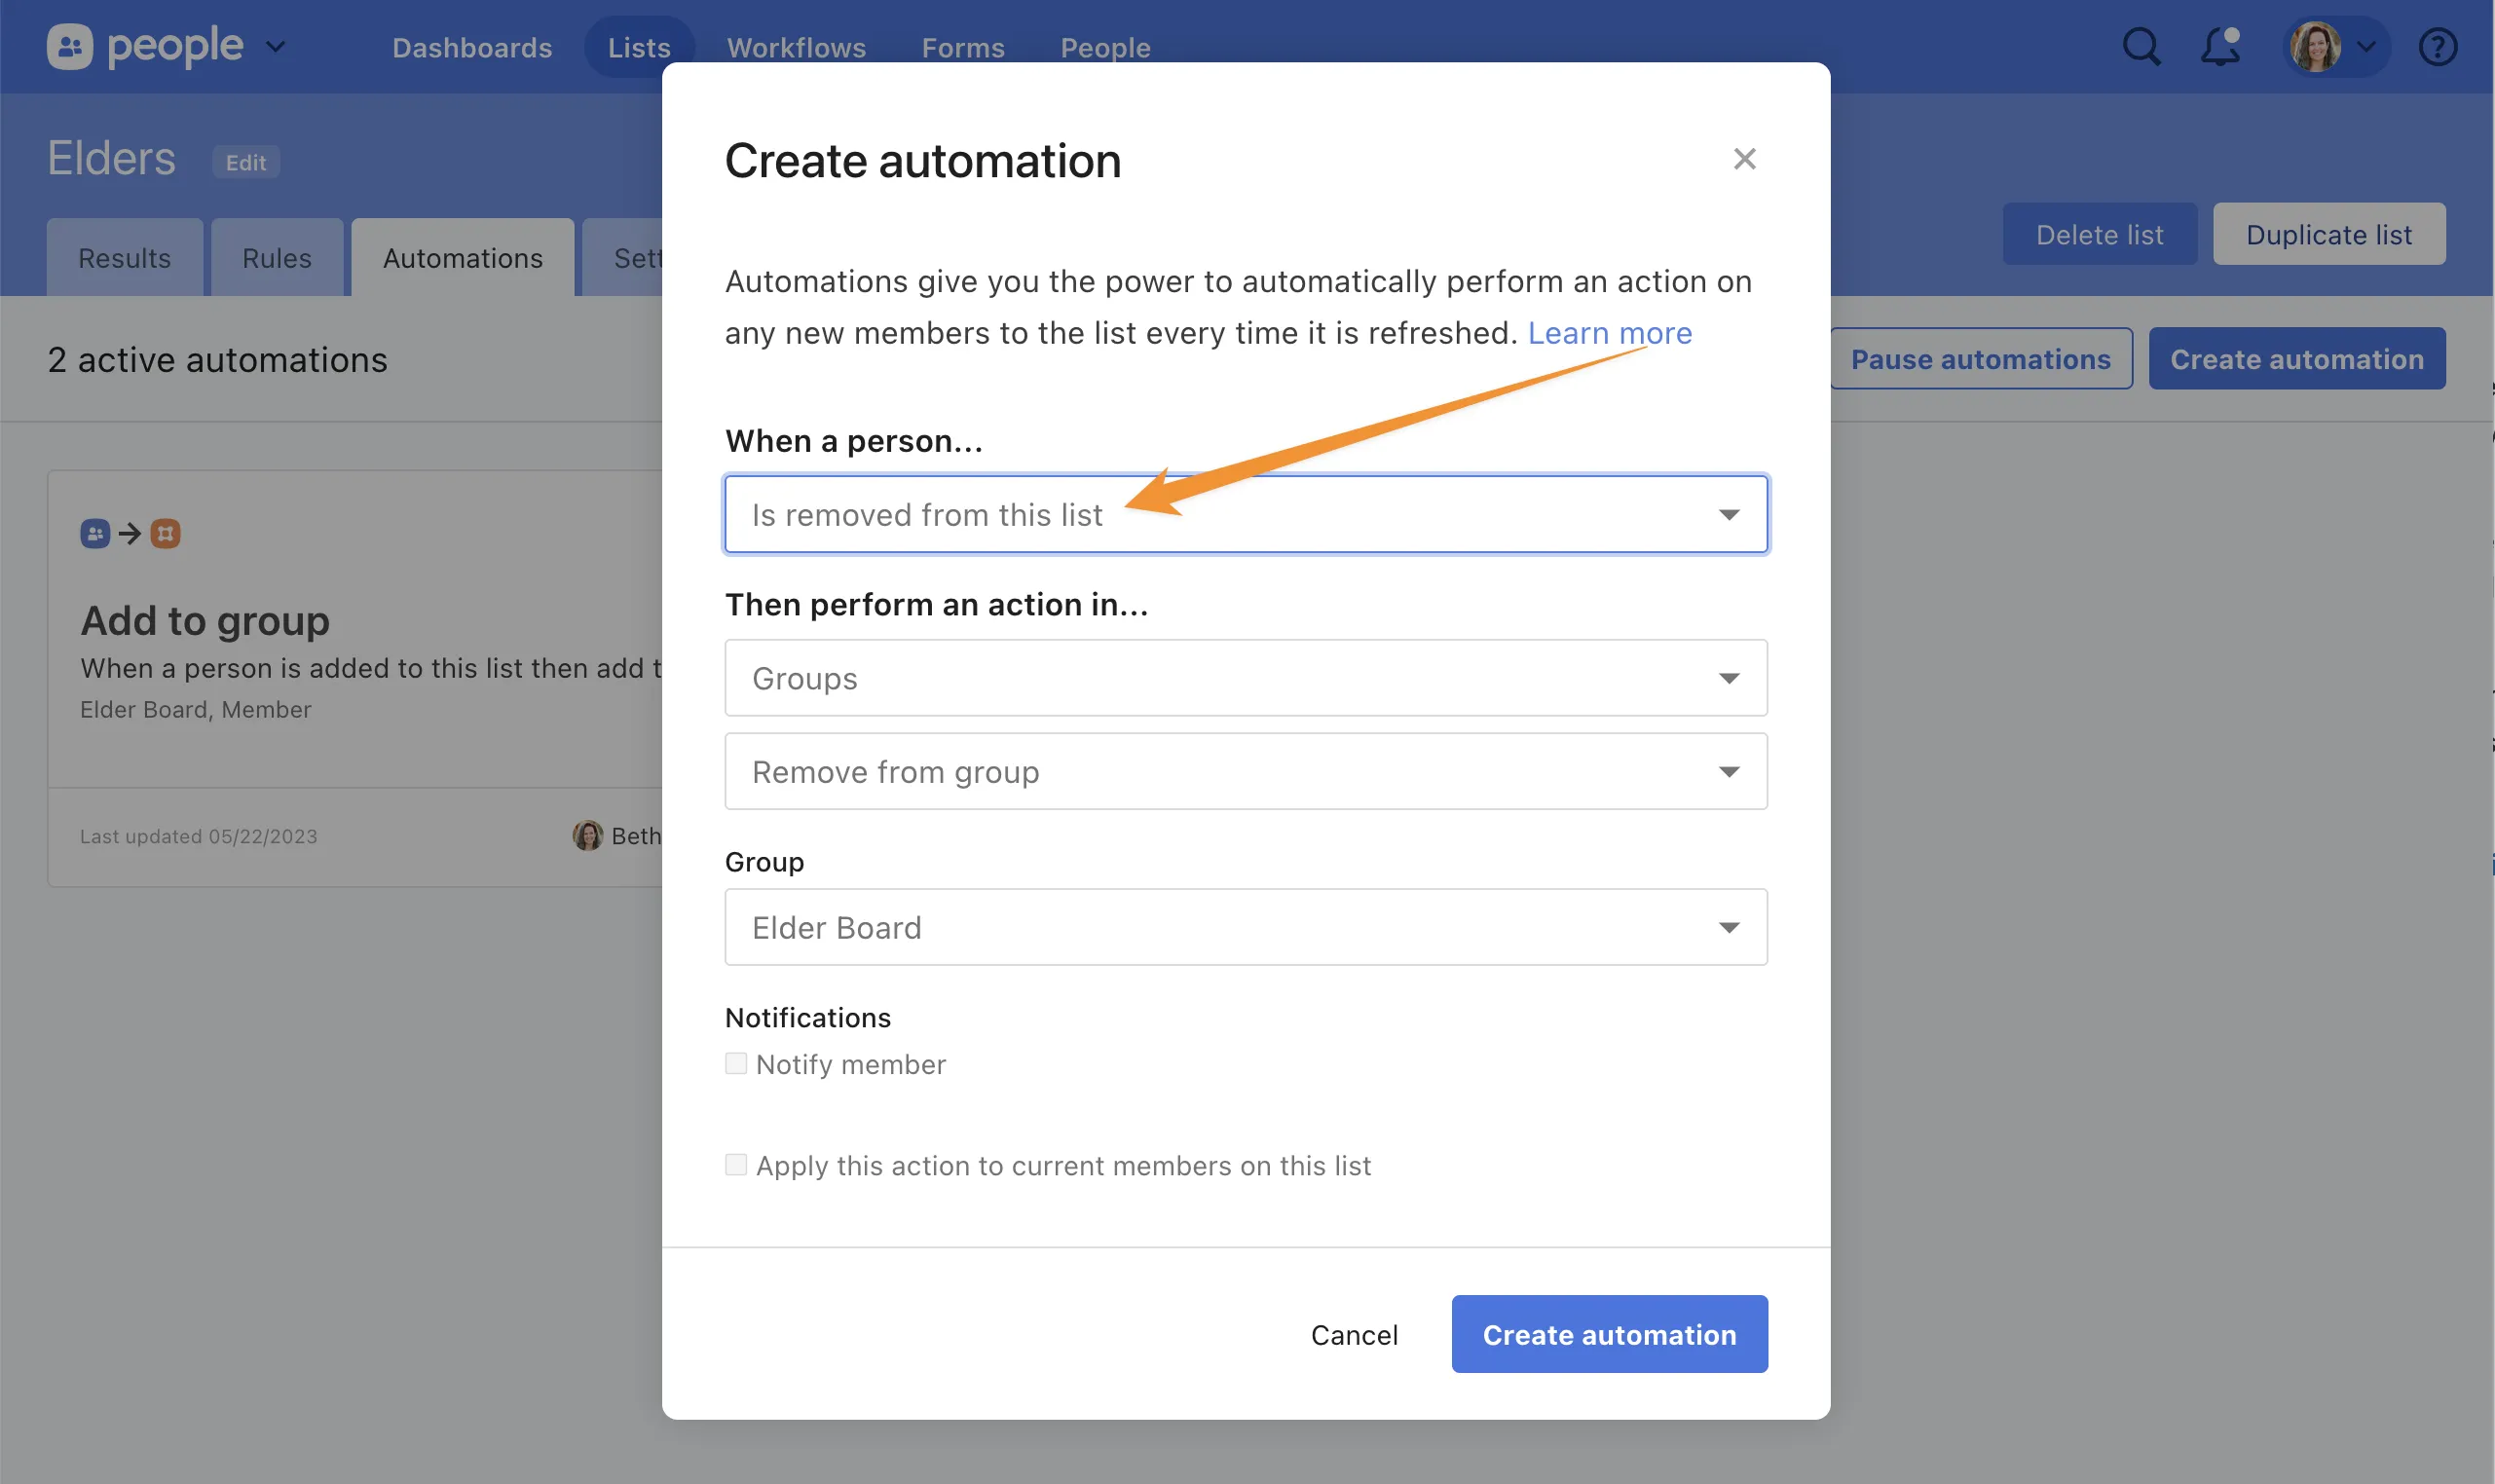Open the Remove from group action dropdown
The image size is (2495, 1484).
pyautogui.click(x=1245, y=771)
